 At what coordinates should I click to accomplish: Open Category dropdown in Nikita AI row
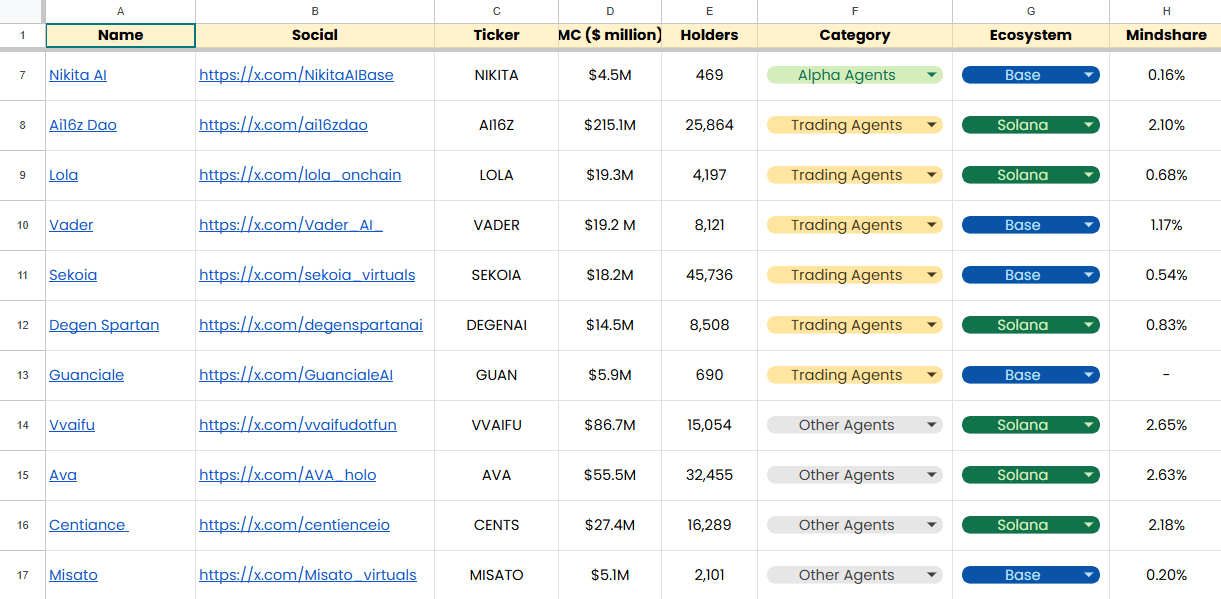point(932,75)
